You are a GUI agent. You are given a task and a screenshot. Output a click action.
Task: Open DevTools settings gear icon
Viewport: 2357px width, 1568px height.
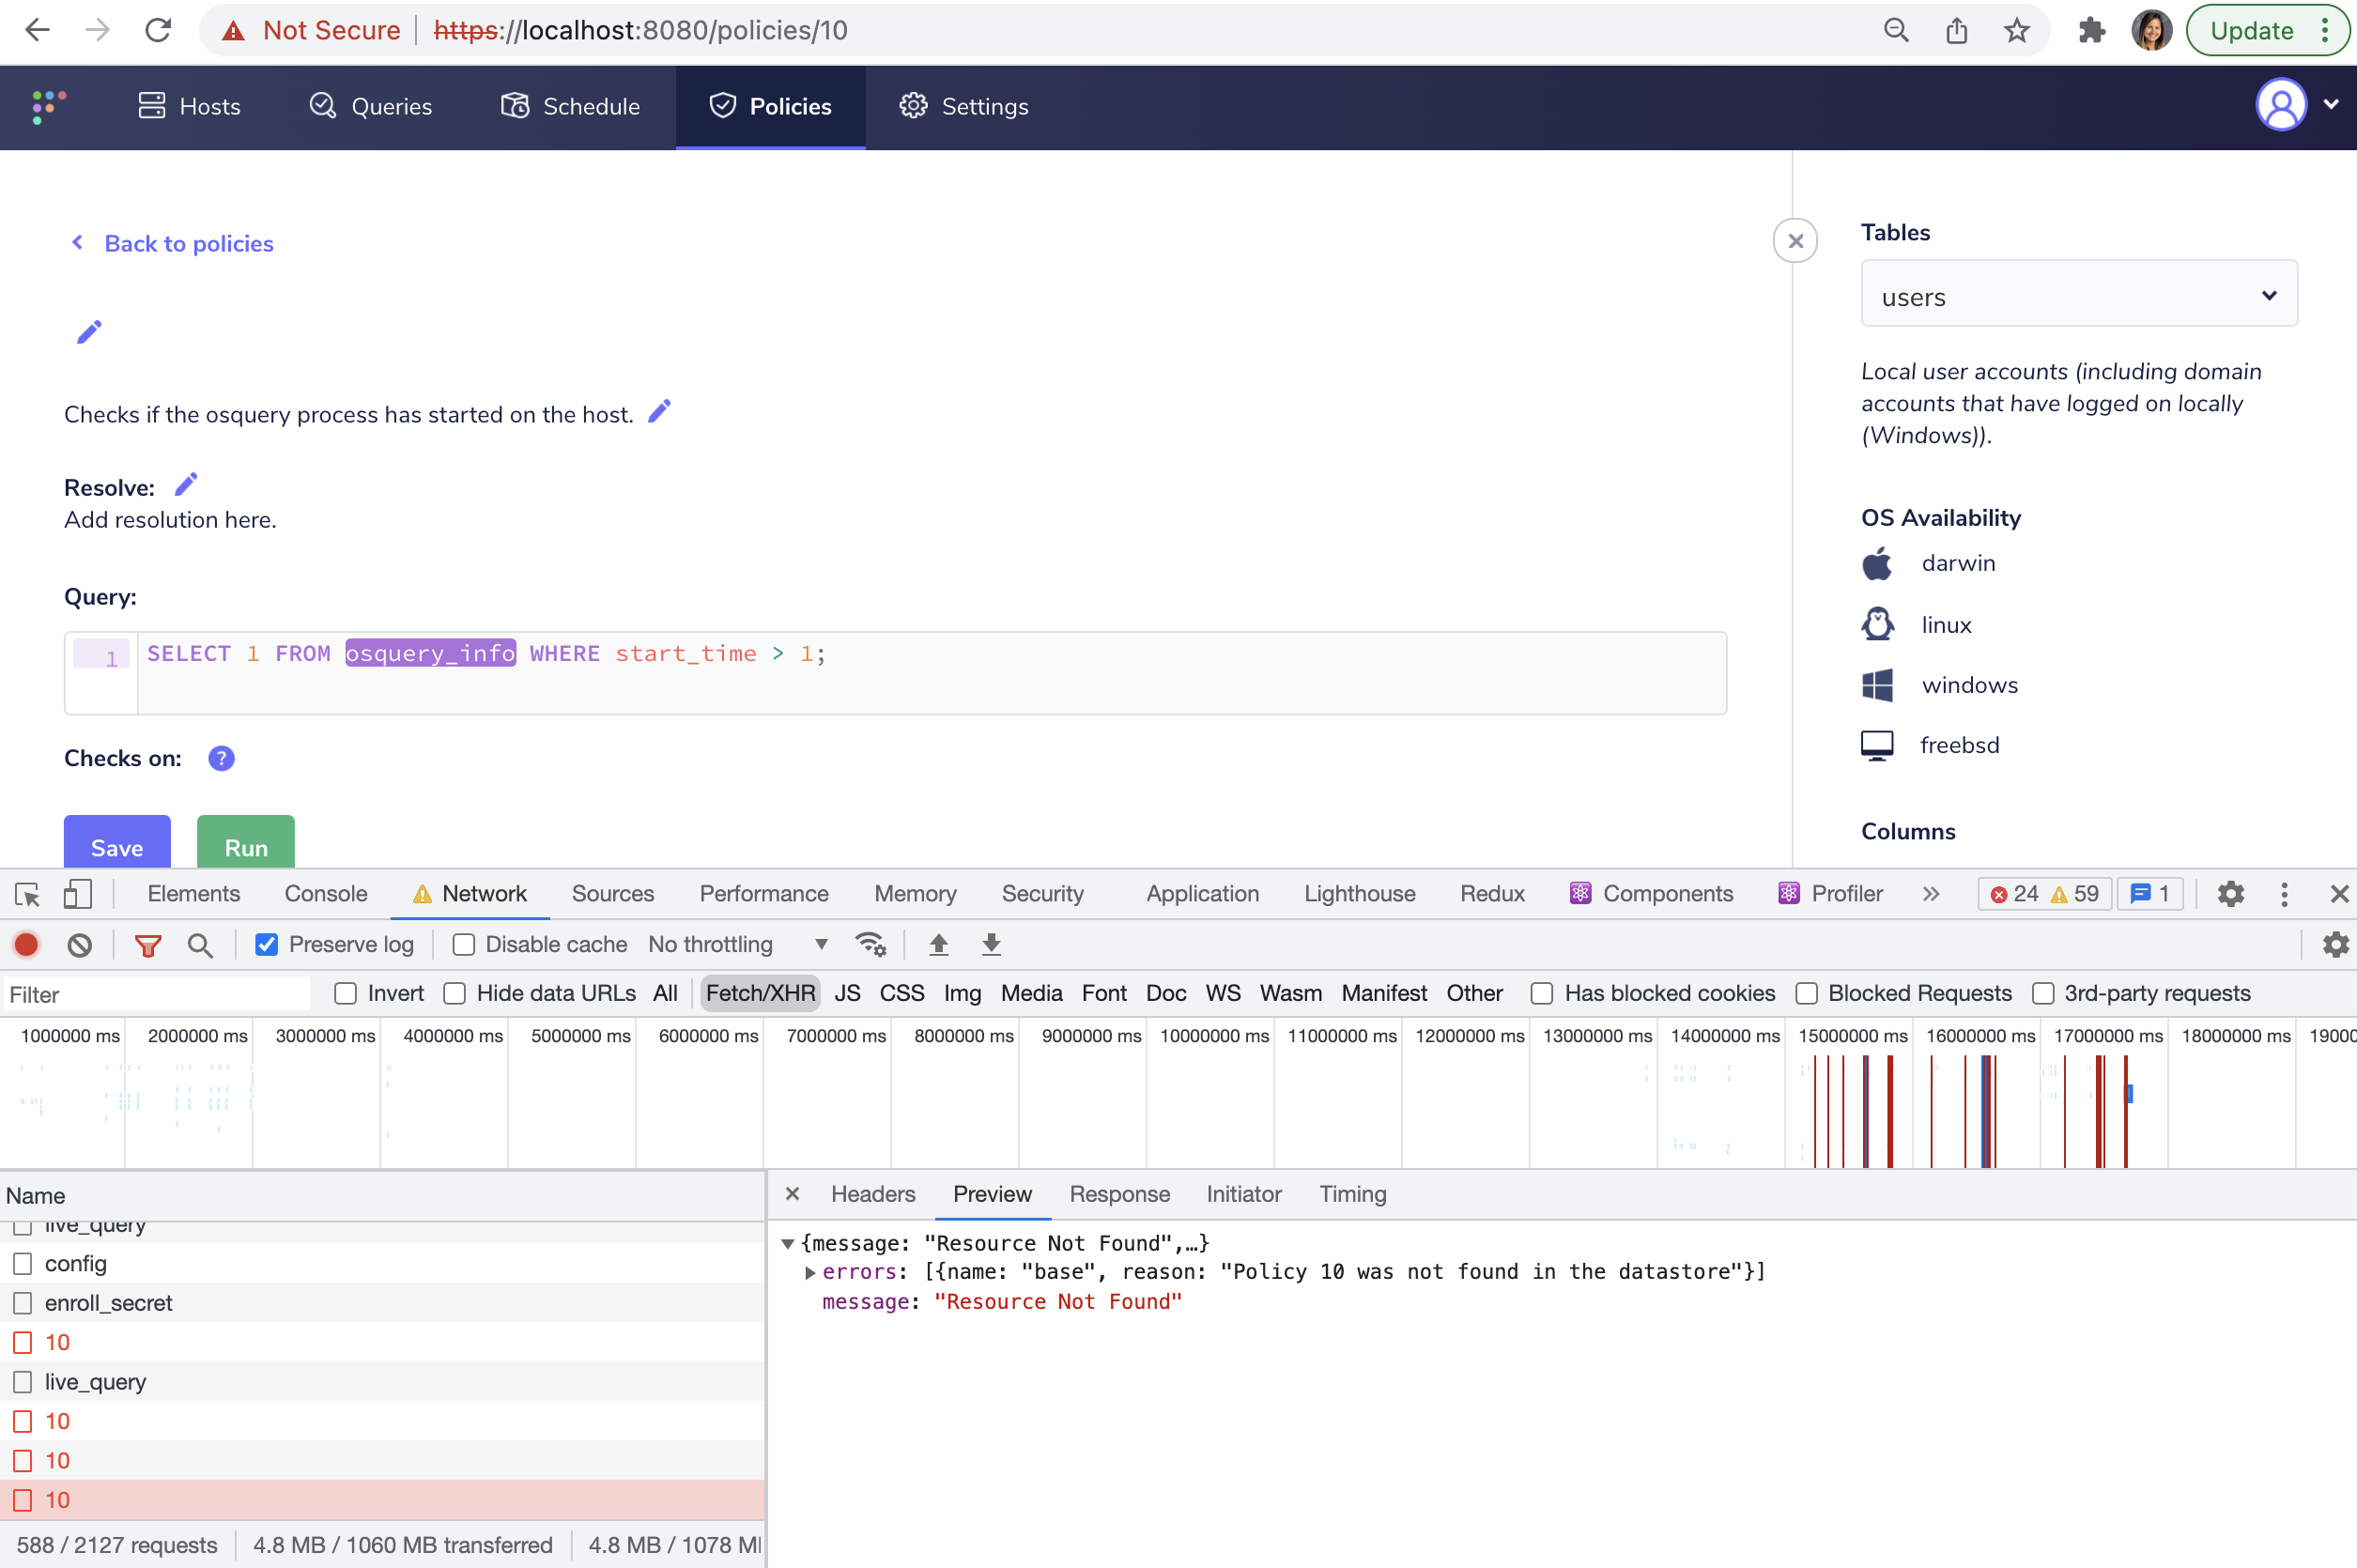[x=2230, y=893]
